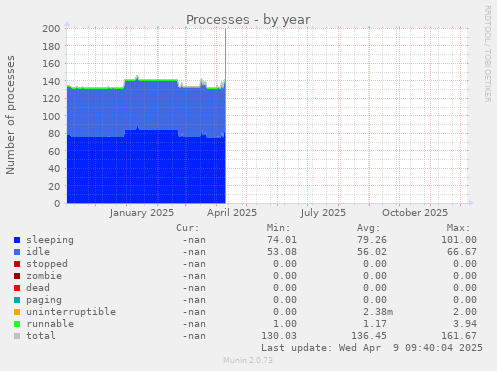
Task: Click the 'dead' legend label
Action: click(38, 288)
